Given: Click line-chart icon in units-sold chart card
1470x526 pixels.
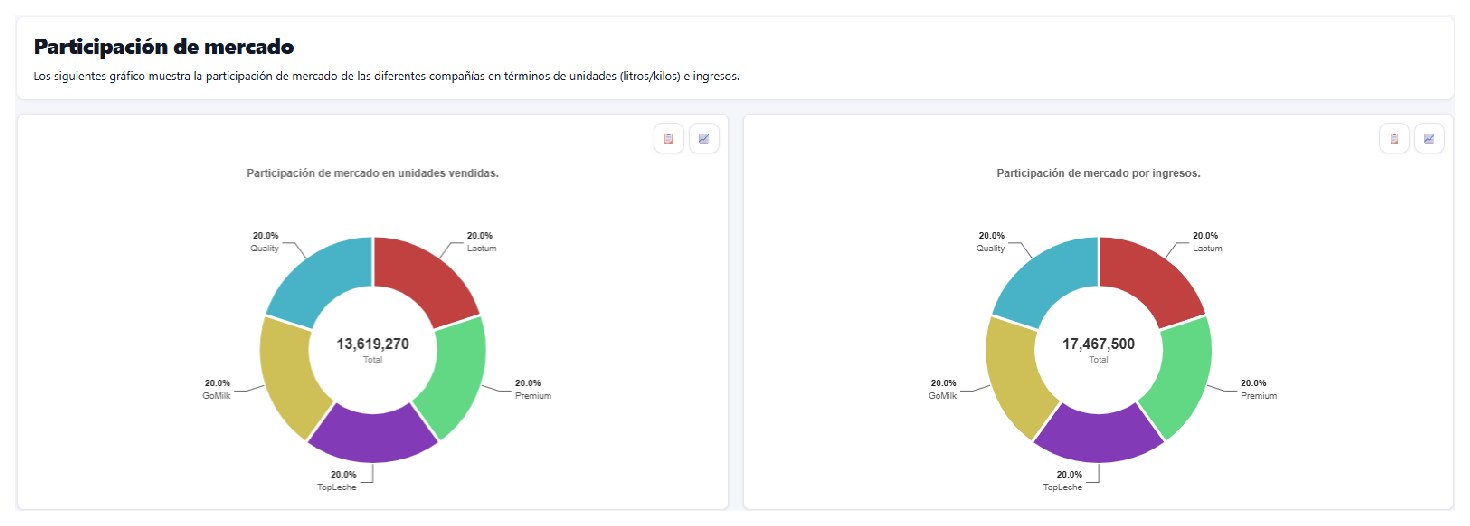Looking at the screenshot, I should click(704, 139).
